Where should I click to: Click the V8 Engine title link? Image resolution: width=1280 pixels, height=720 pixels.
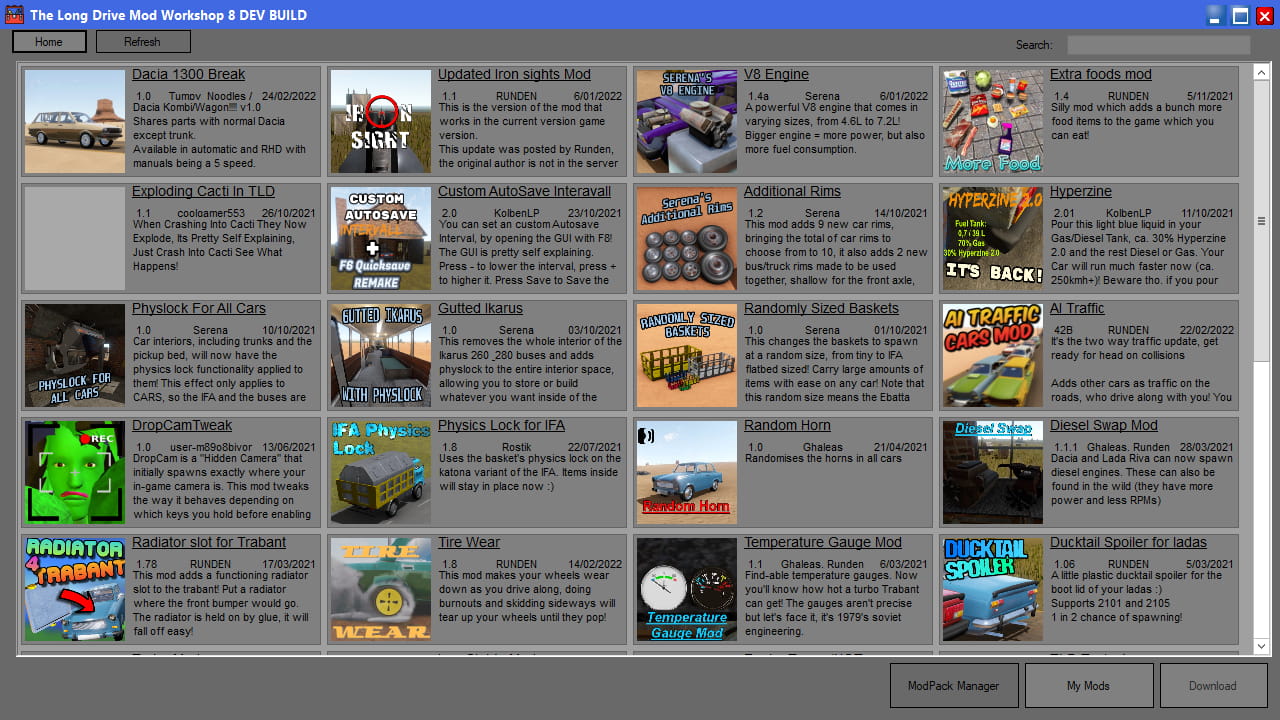tap(776, 75)
